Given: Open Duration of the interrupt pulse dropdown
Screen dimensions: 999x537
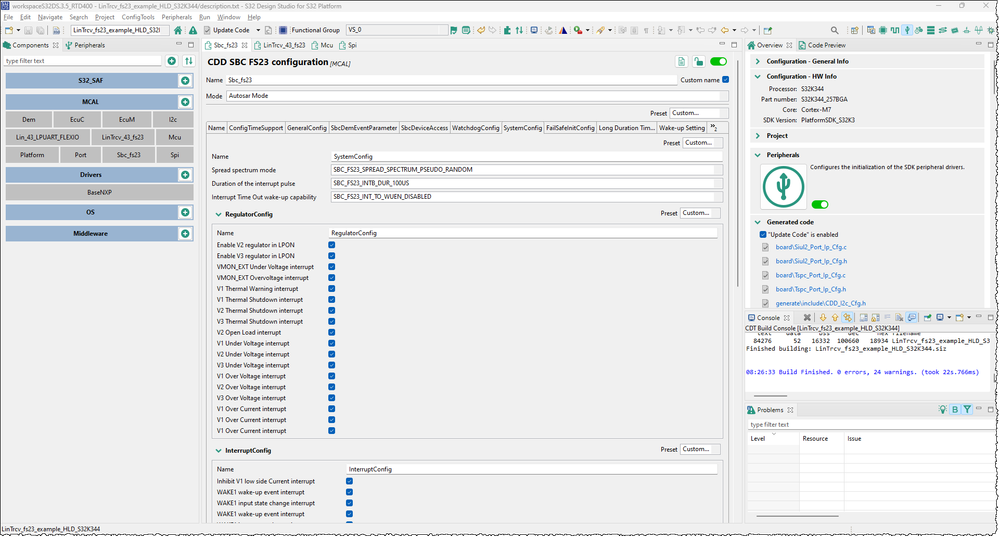Looking at the screenshot, I should [x=527, y=183].
